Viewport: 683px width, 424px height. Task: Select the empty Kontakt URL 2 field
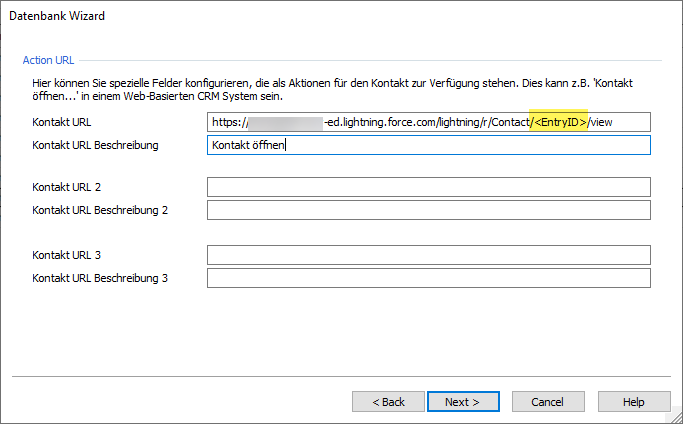pyautogui.click(x=428, y=187)
